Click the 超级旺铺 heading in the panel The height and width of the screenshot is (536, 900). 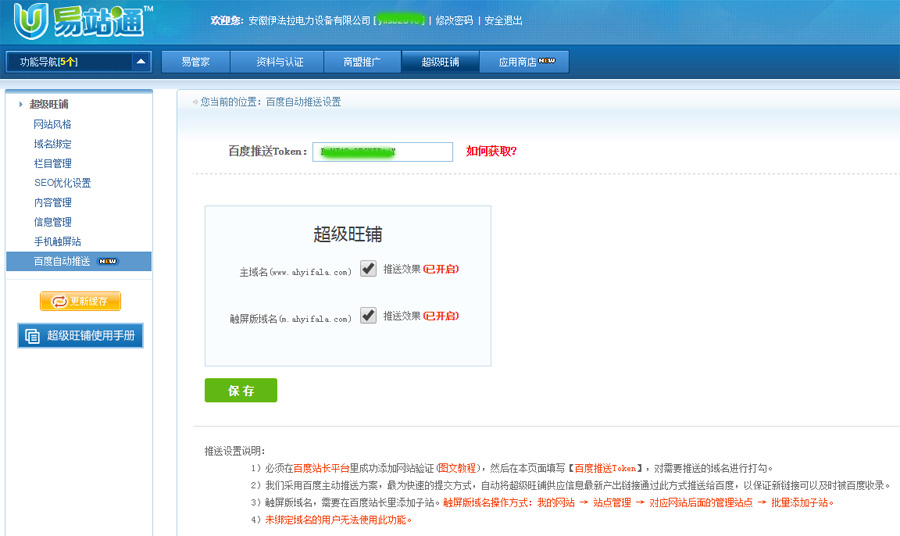coord(348,234)
